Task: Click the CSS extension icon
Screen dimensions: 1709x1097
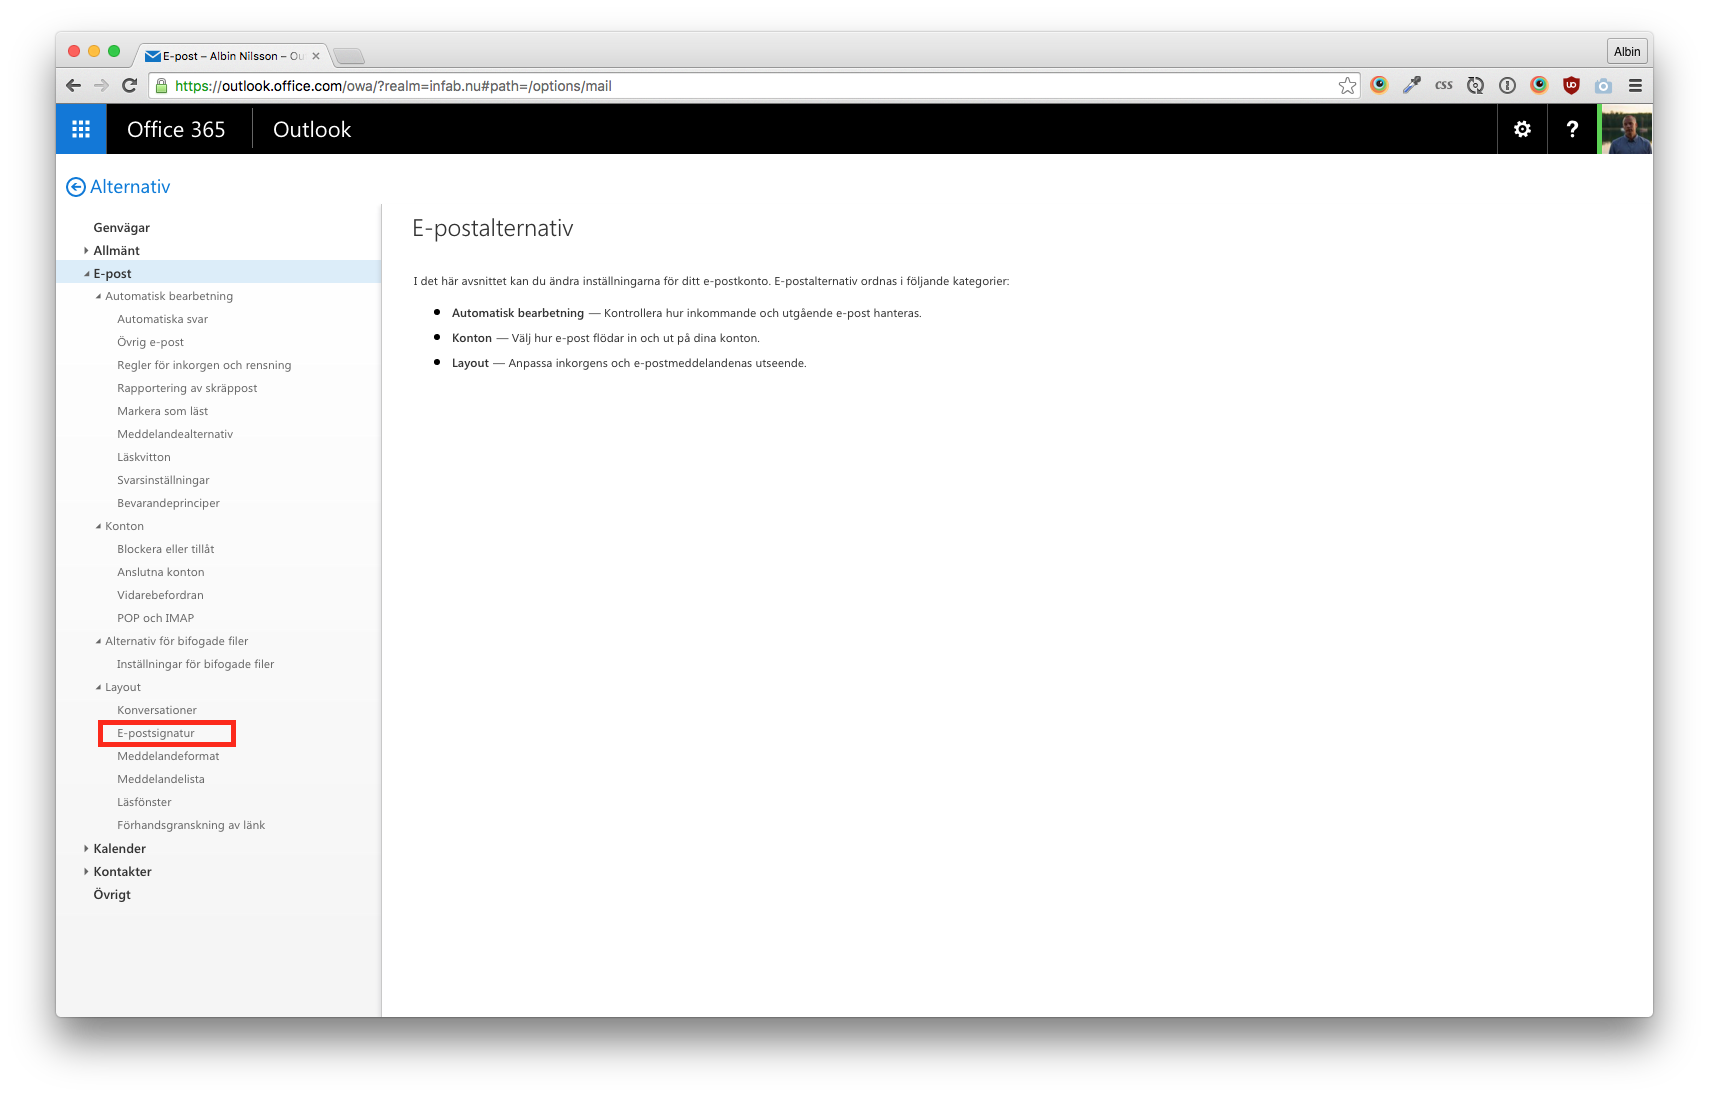Action: [1443, 86]
